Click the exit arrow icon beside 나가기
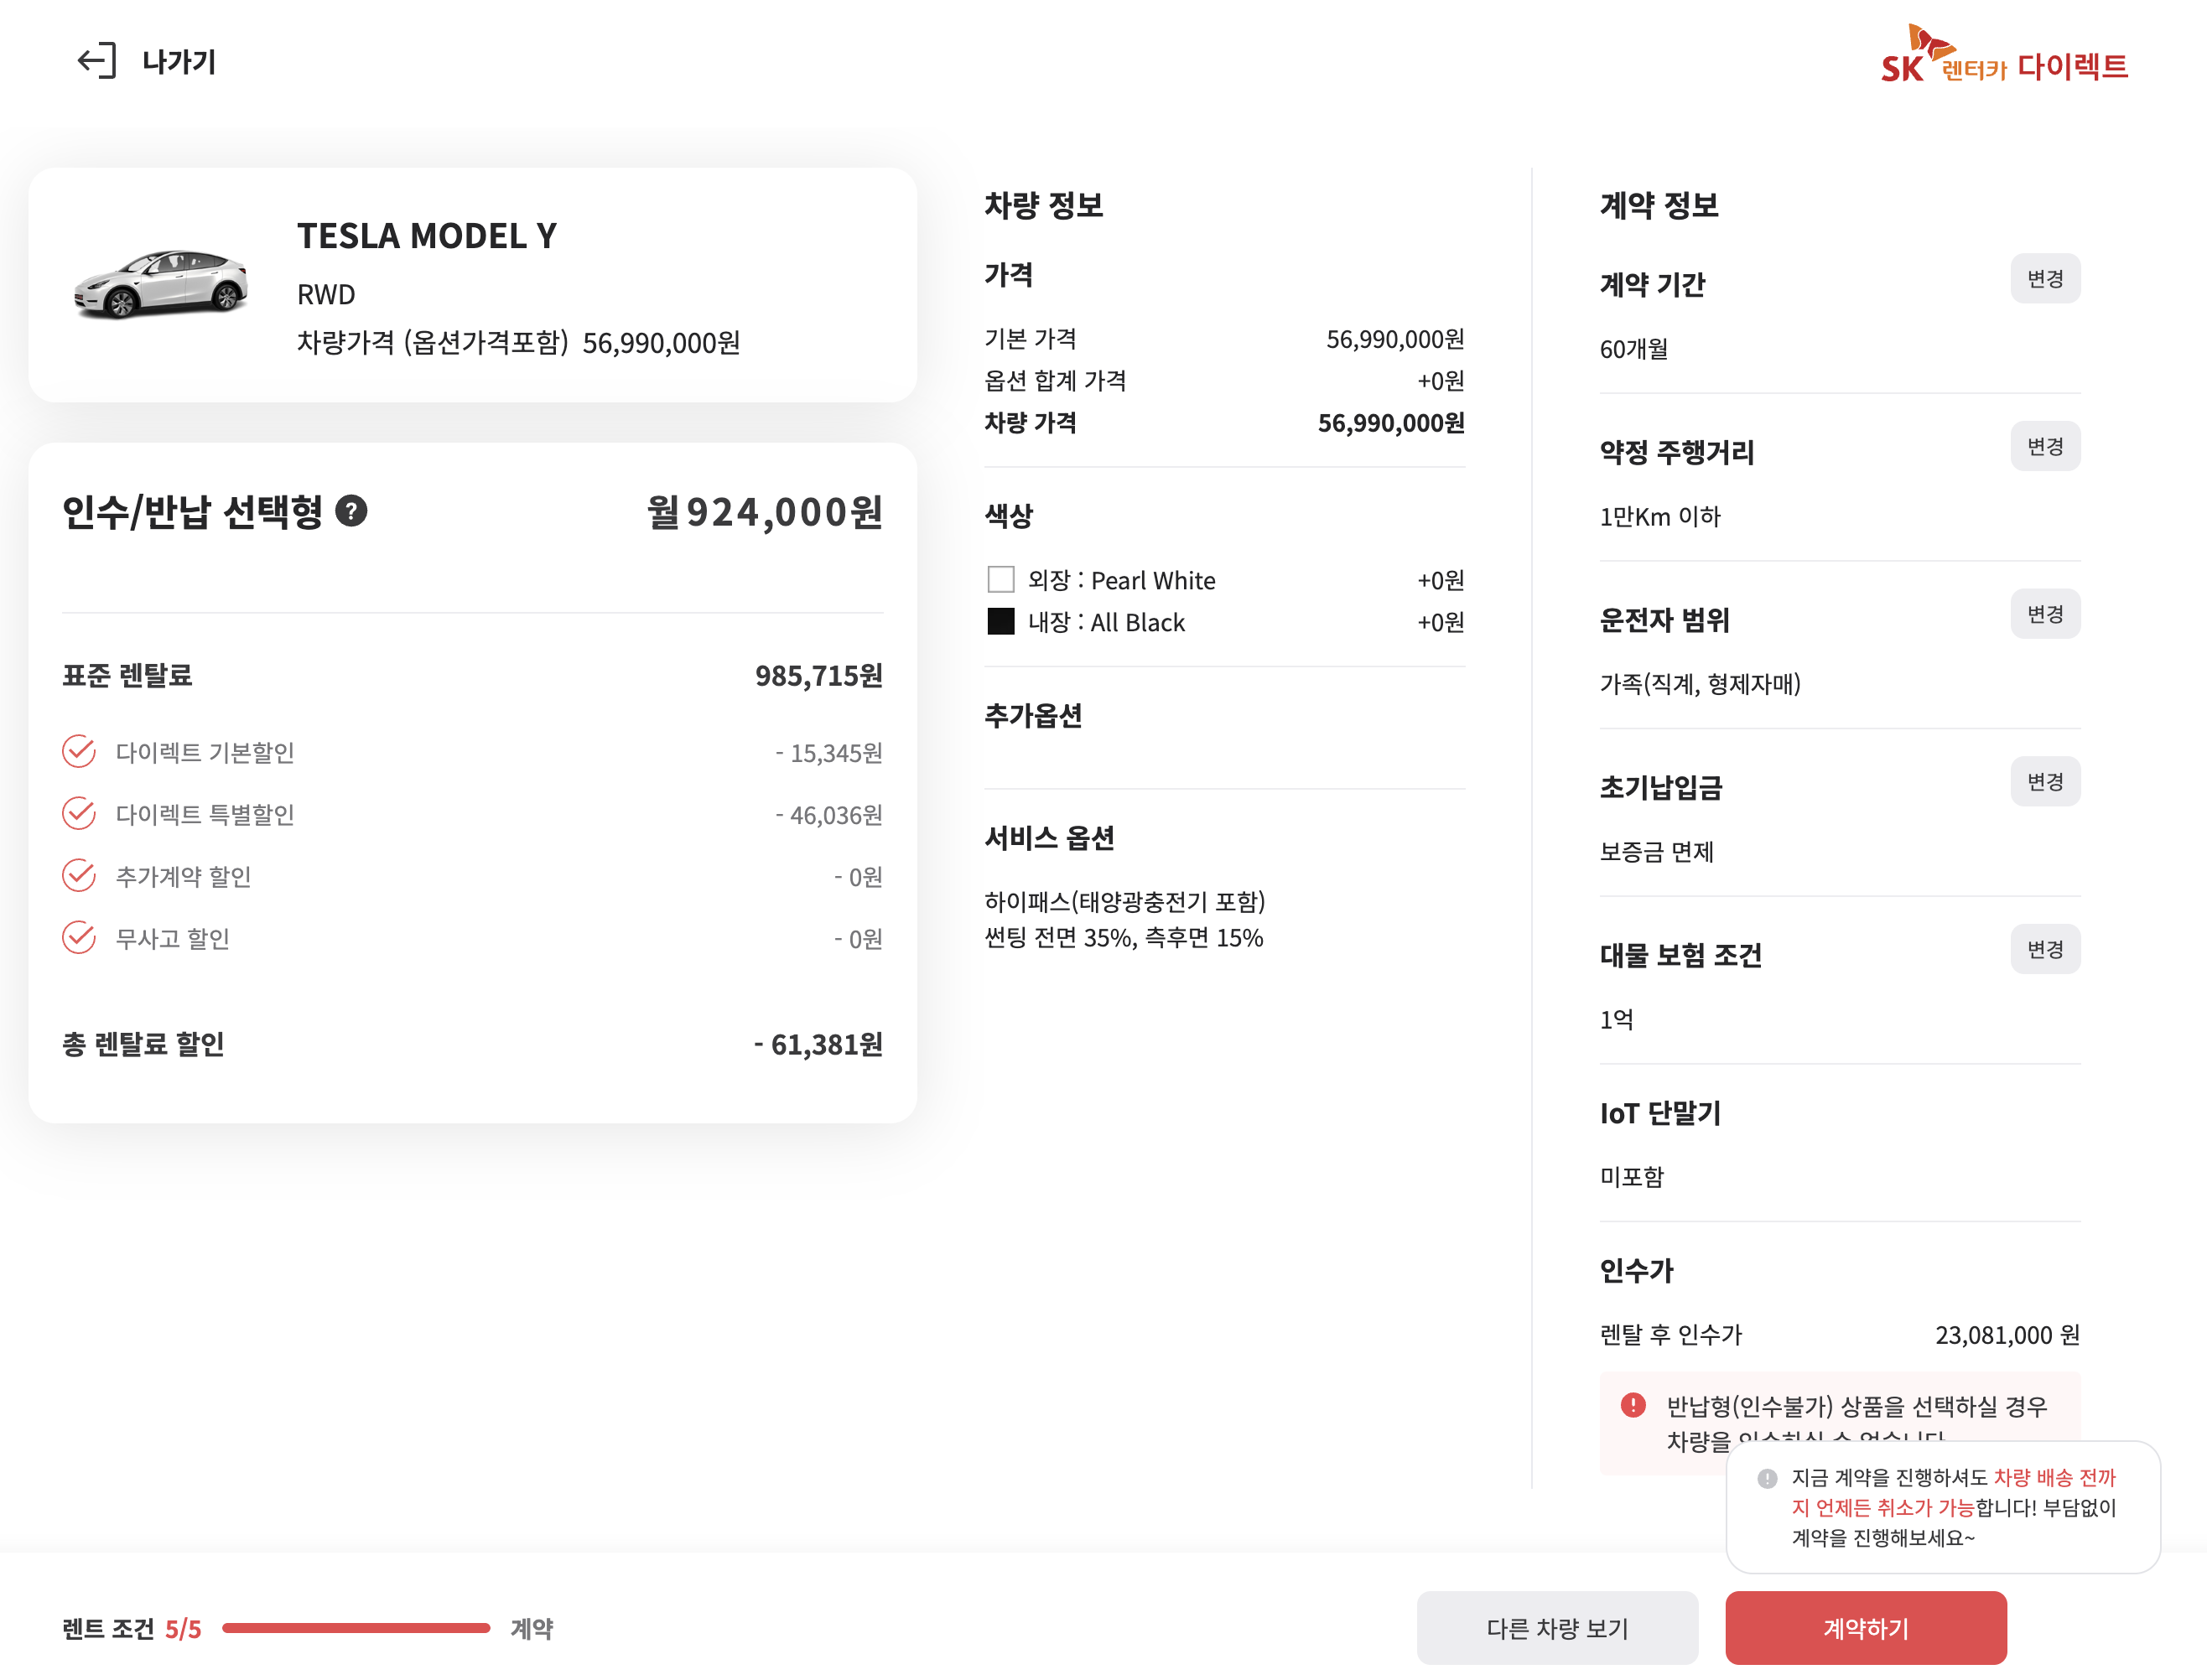Screen dimensions: 2207x1680 point(97,61)
